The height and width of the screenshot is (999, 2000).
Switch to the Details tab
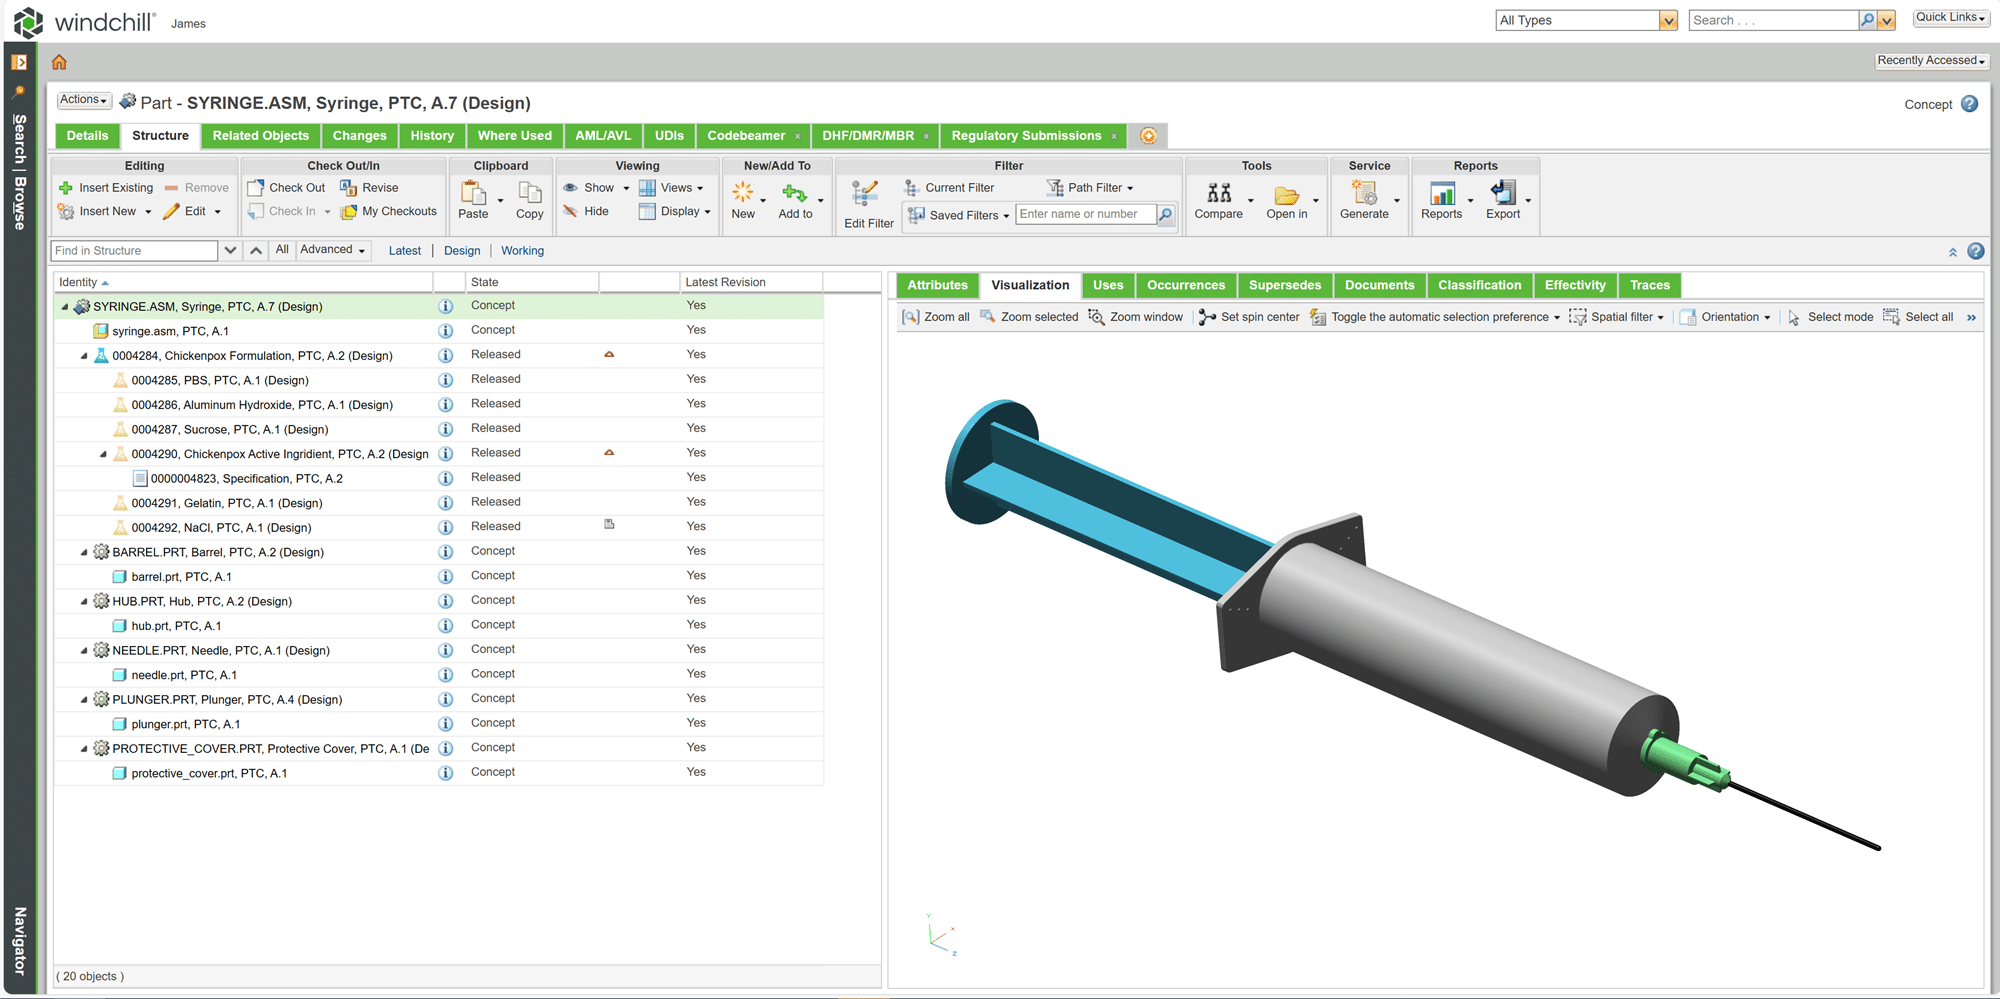click(x=87, y=136)
